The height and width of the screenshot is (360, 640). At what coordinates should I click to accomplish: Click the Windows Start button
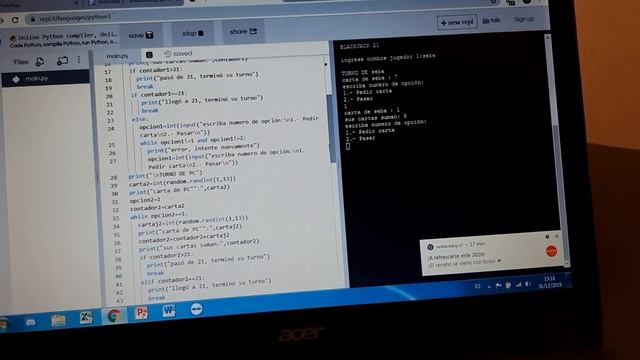pos(3,325)
